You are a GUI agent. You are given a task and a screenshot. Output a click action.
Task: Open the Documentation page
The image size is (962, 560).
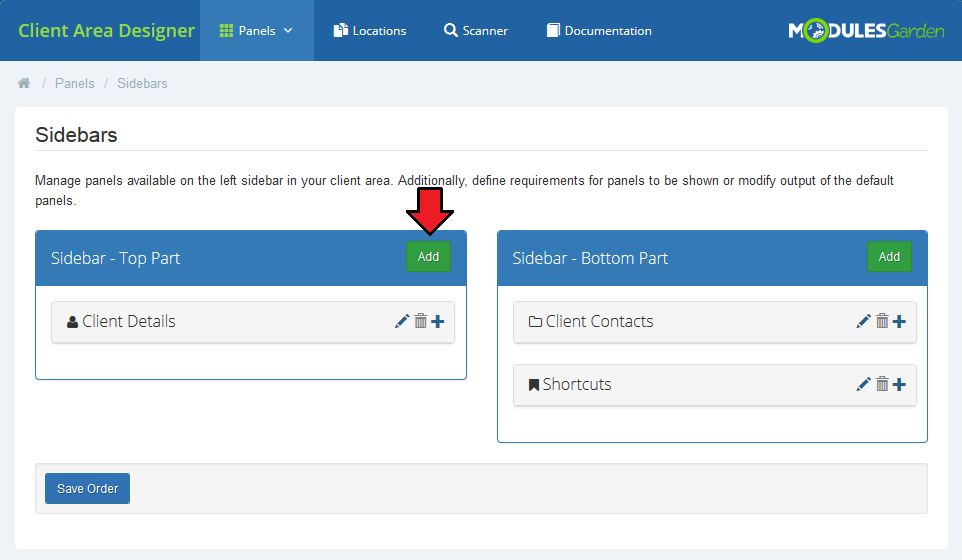(x=599, y=31)
